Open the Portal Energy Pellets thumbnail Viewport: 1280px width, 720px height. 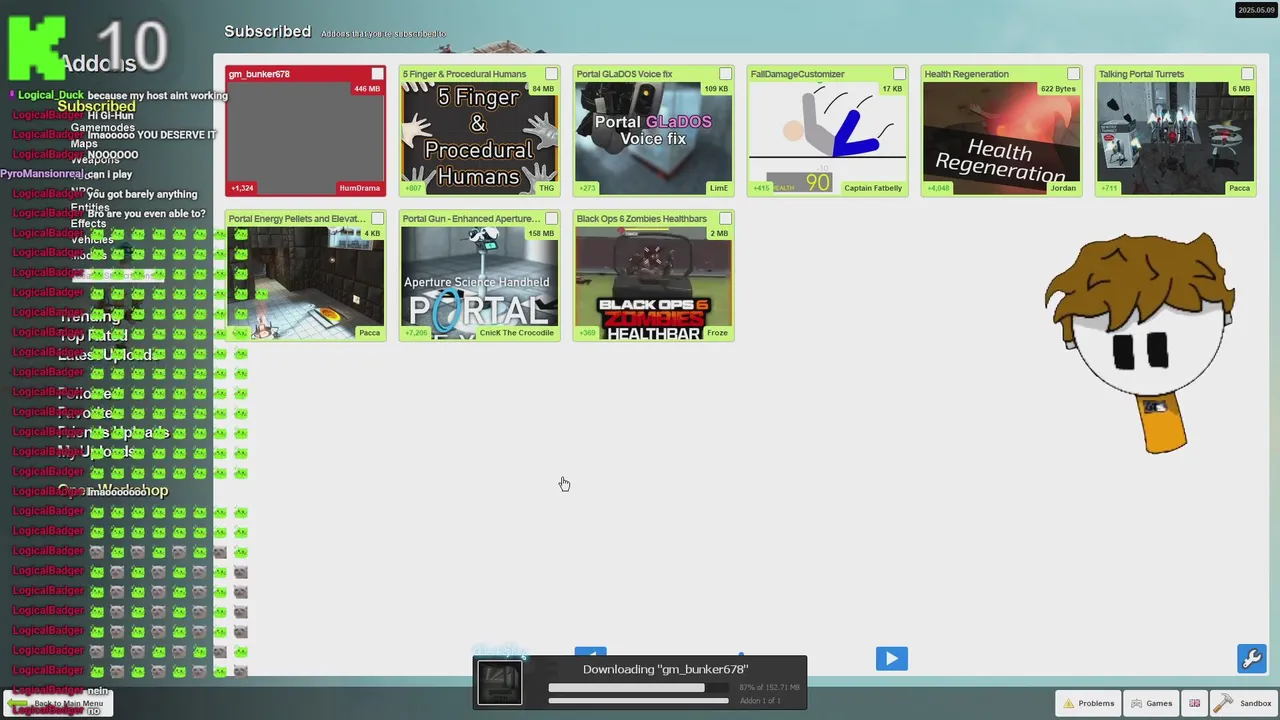click(305, 283)
